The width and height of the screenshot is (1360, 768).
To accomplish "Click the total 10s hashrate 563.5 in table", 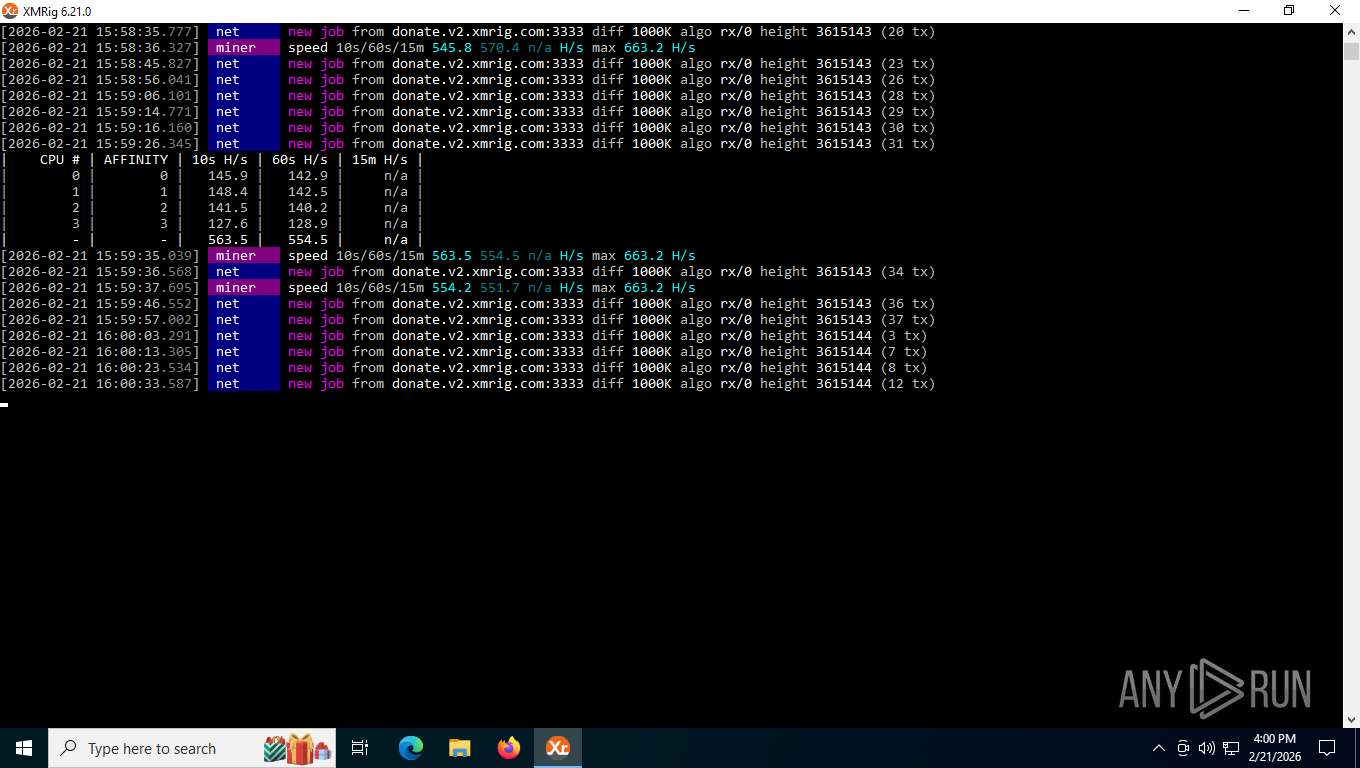I will (x=228, y=240).
